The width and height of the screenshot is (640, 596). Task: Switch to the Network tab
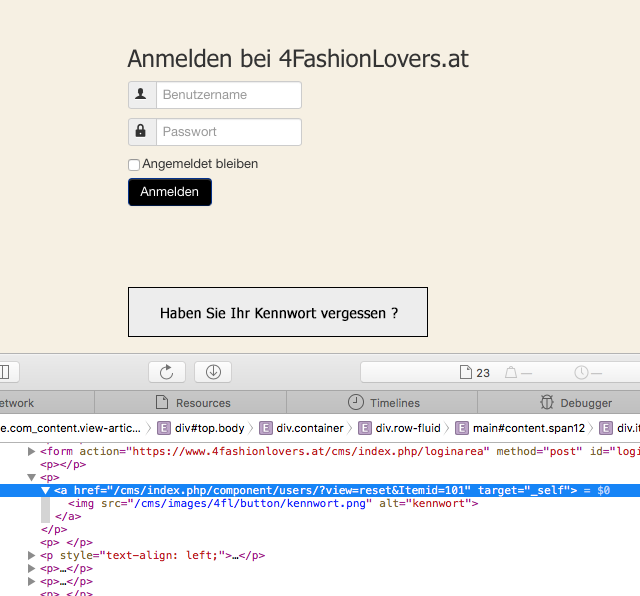point(47,403)
